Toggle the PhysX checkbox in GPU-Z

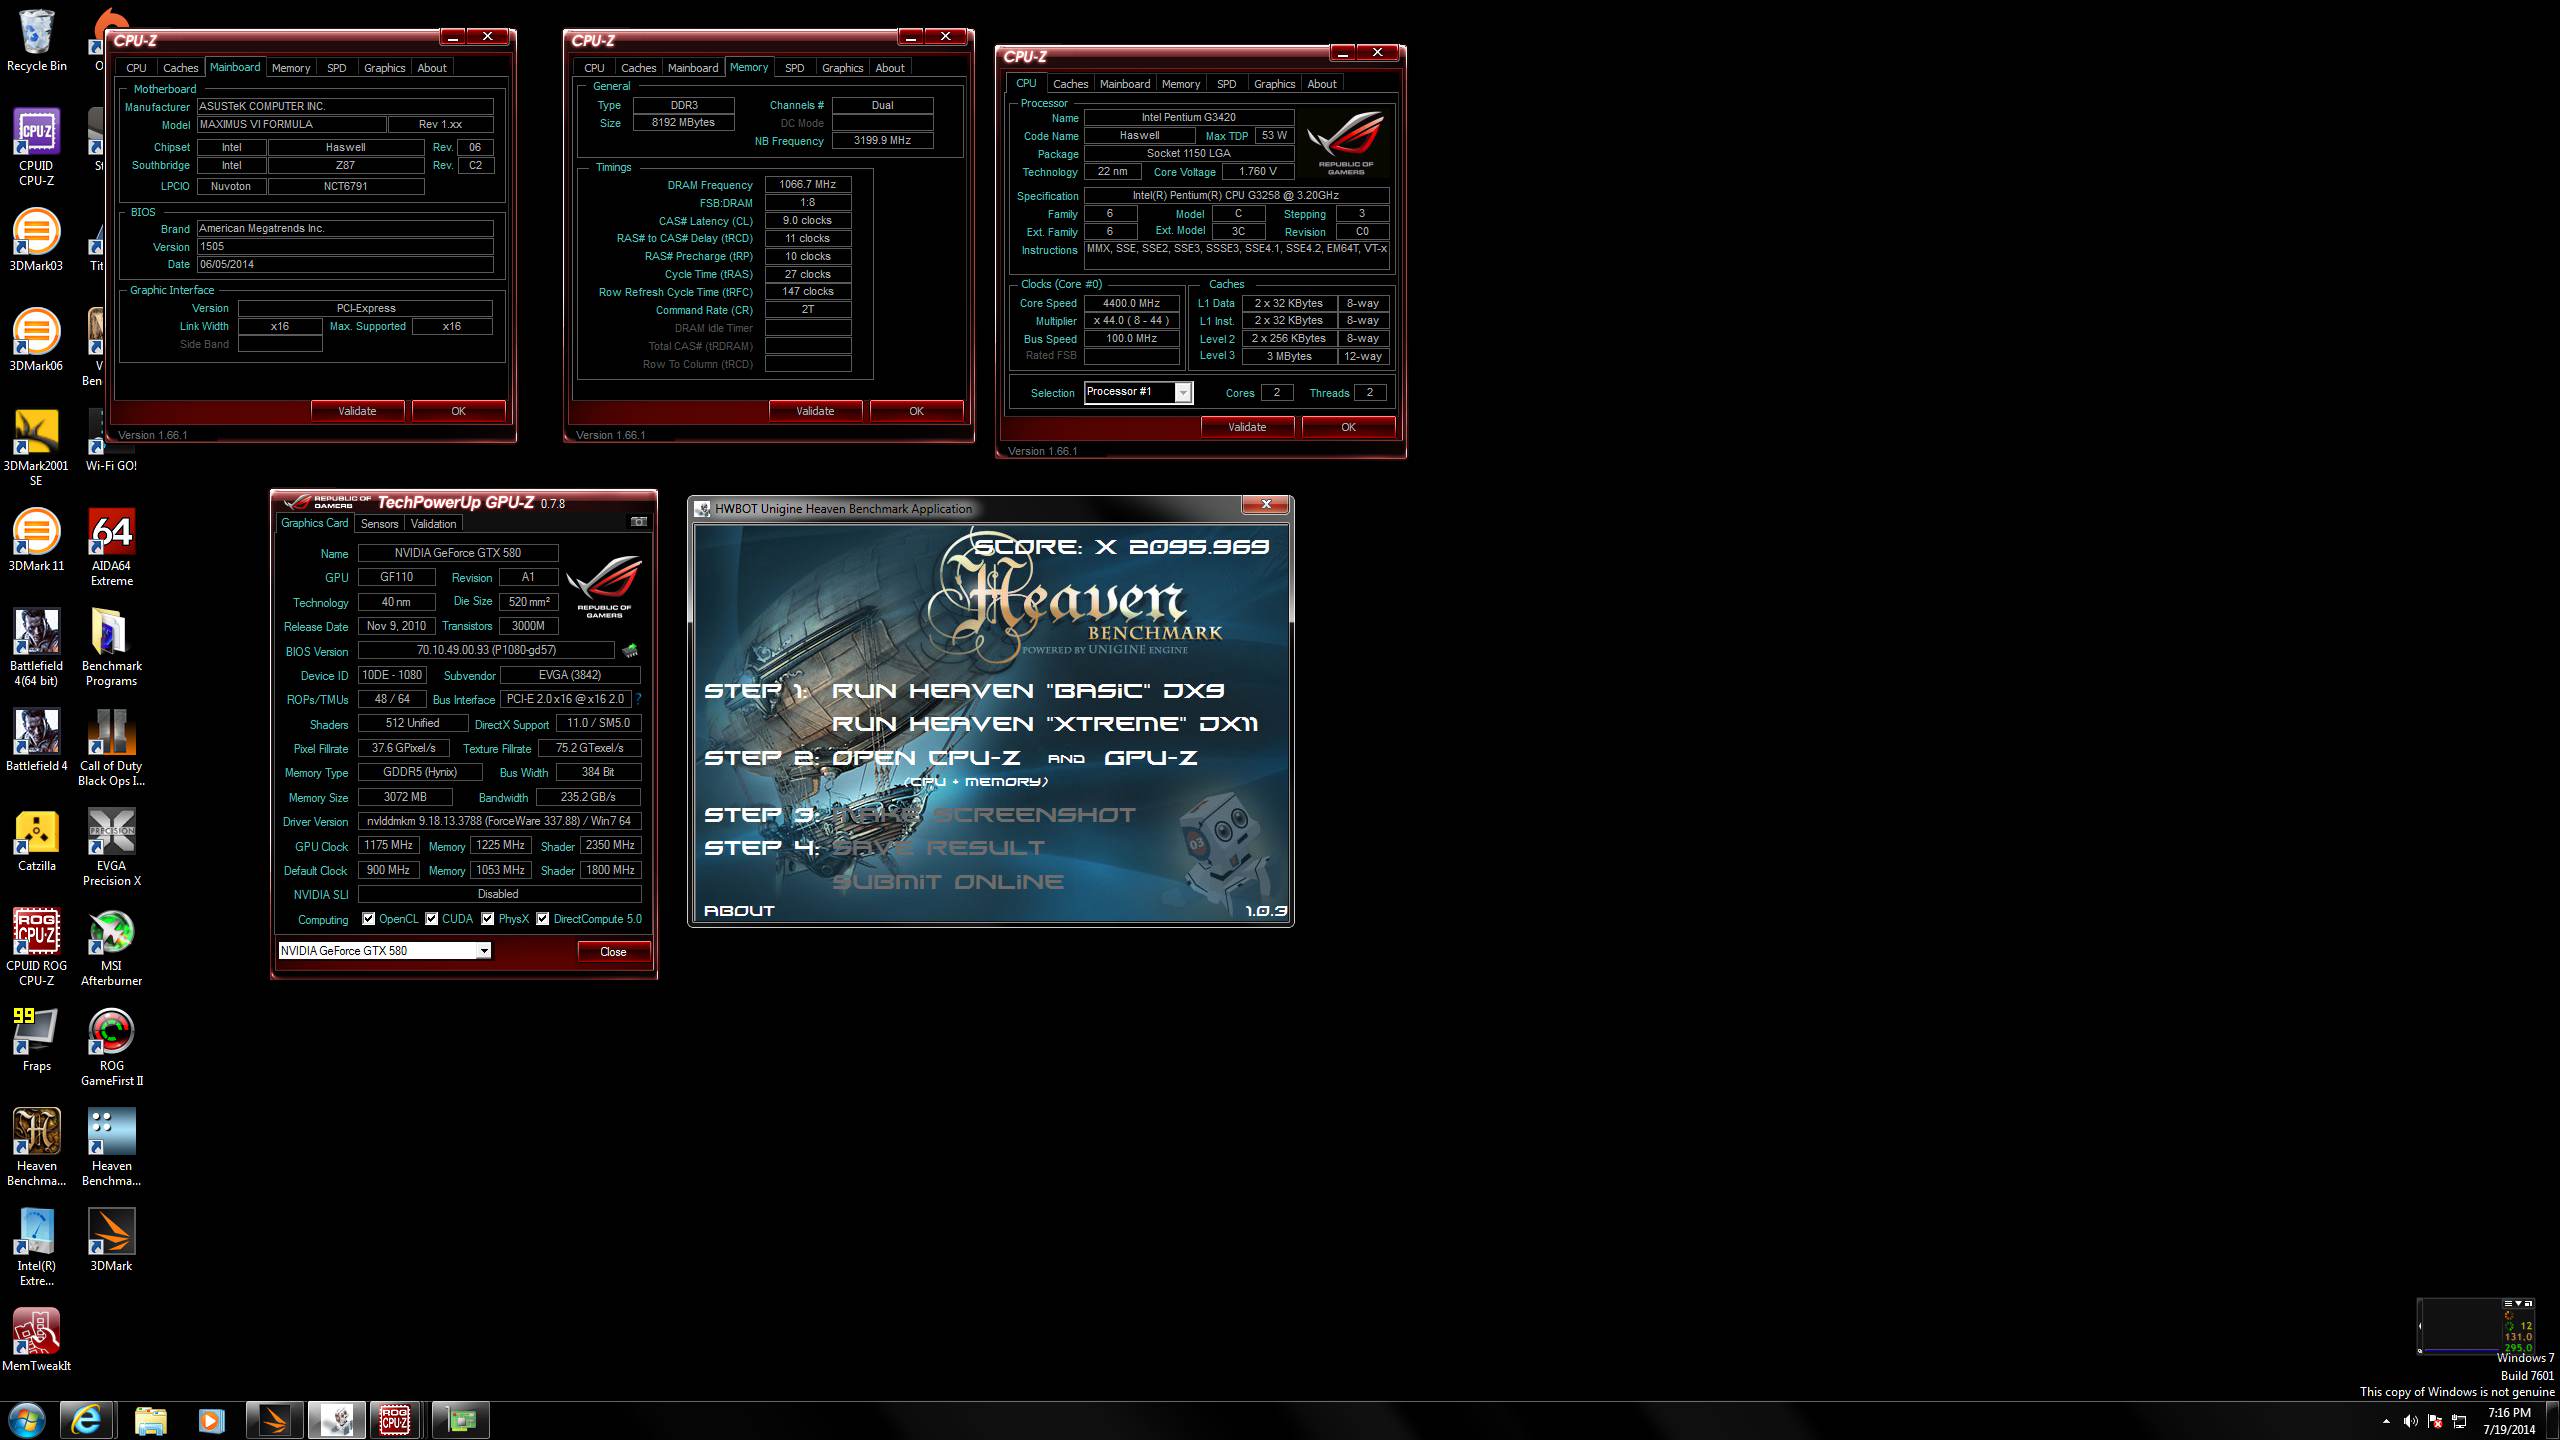point(488,919)
